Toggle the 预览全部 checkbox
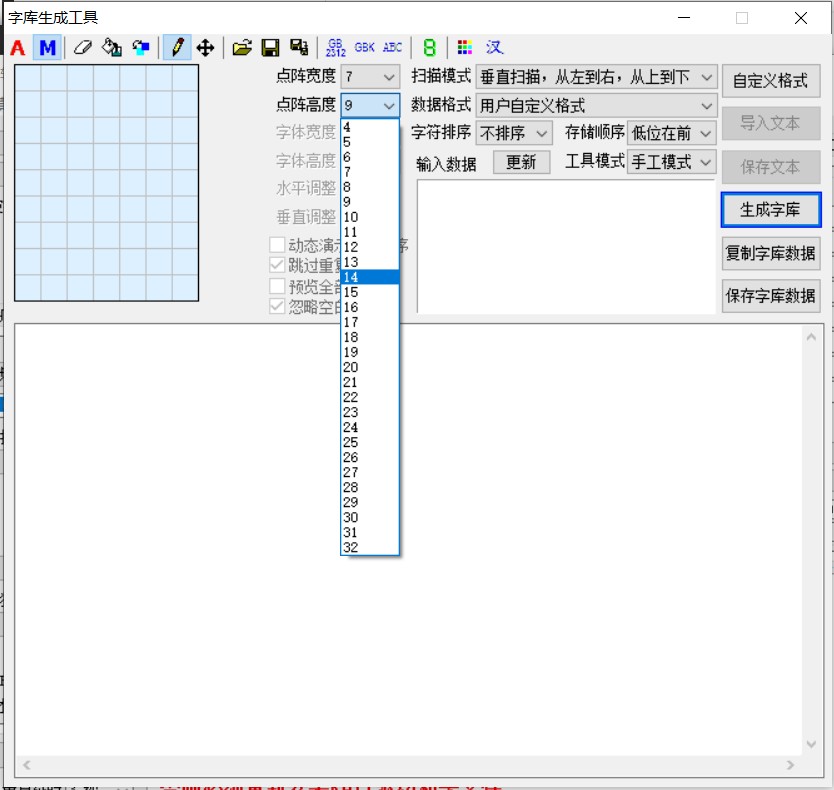 click(x=277, y=286)
